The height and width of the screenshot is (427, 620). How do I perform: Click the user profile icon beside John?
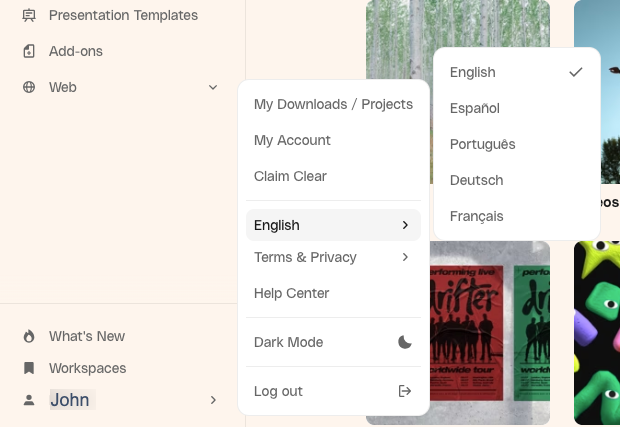(29, 400)
